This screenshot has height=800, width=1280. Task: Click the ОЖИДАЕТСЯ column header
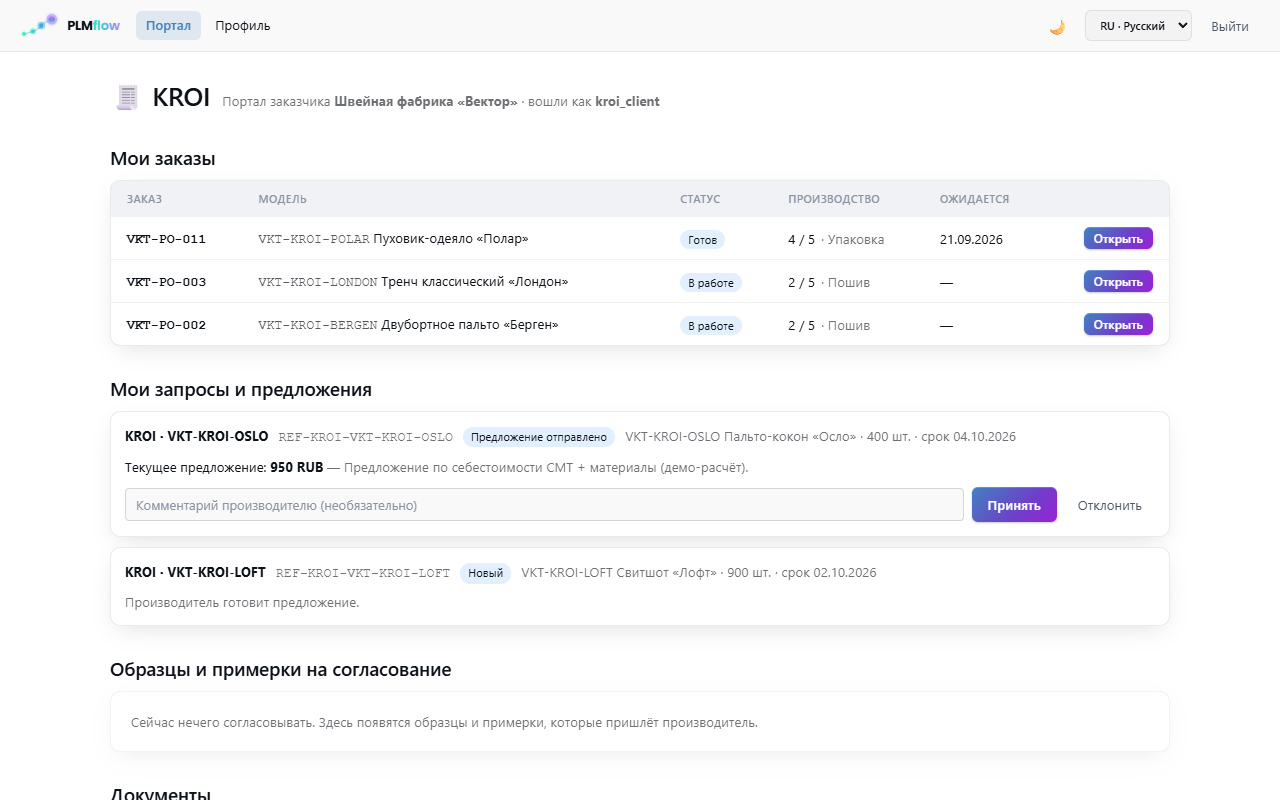974,199
